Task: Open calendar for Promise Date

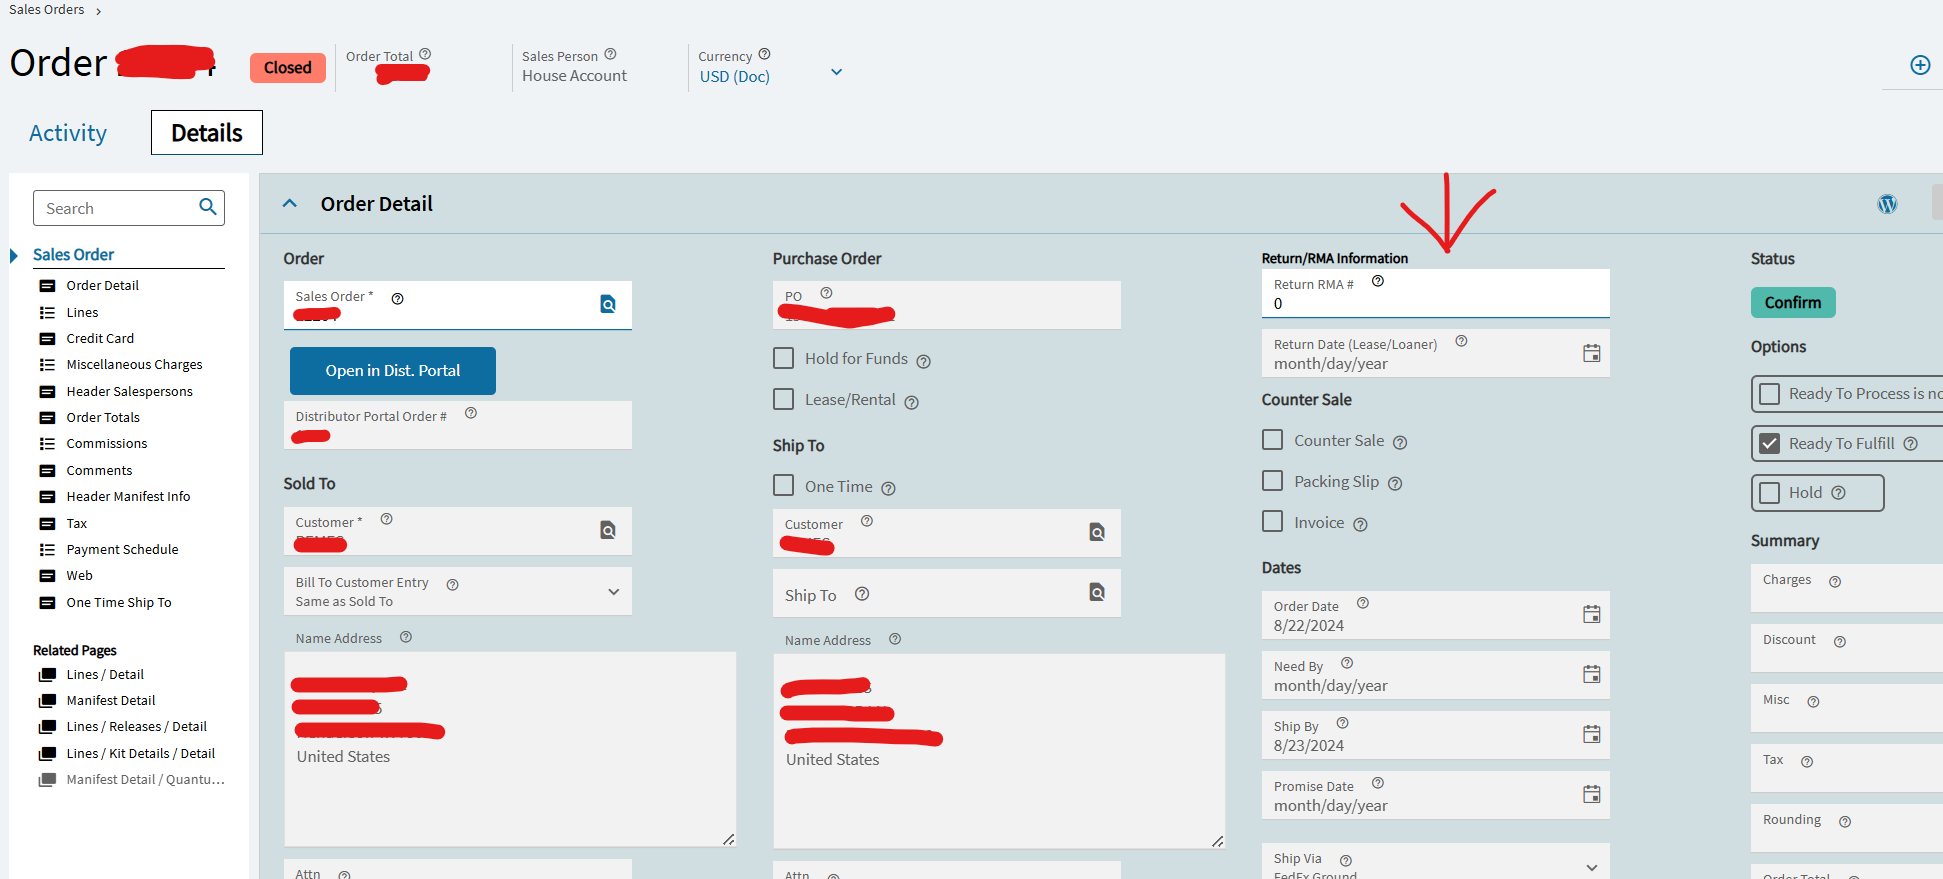Action: pos(1592,794)
